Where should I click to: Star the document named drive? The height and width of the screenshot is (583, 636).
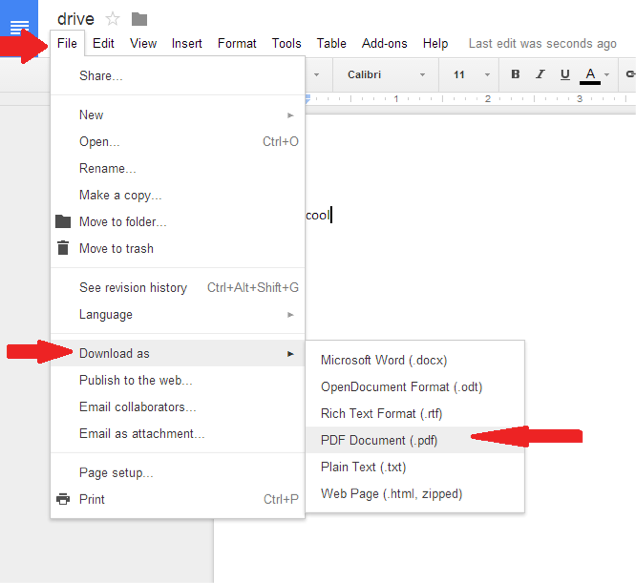tap(112, 19)
